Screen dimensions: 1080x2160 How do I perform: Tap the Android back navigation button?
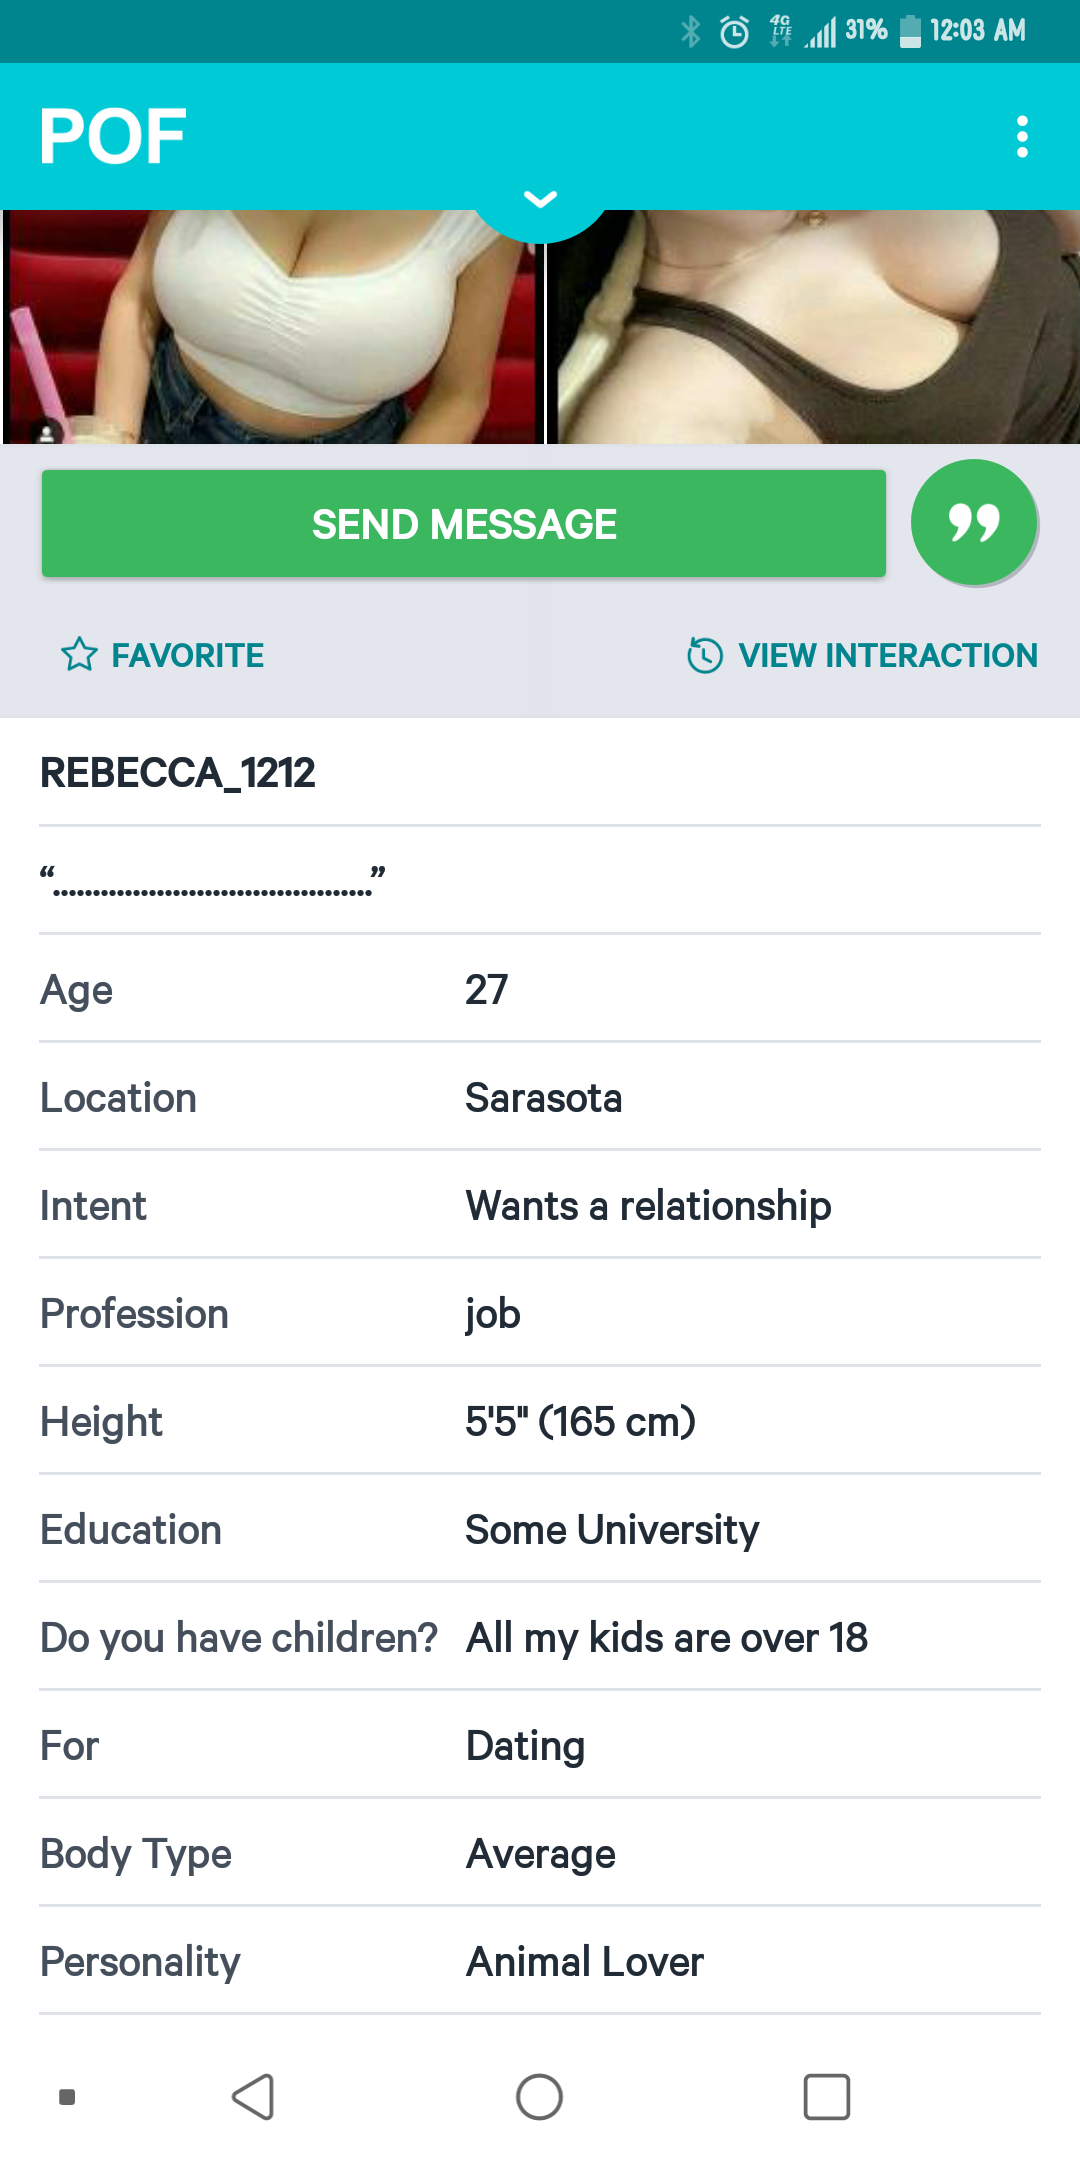[254, 2097]
